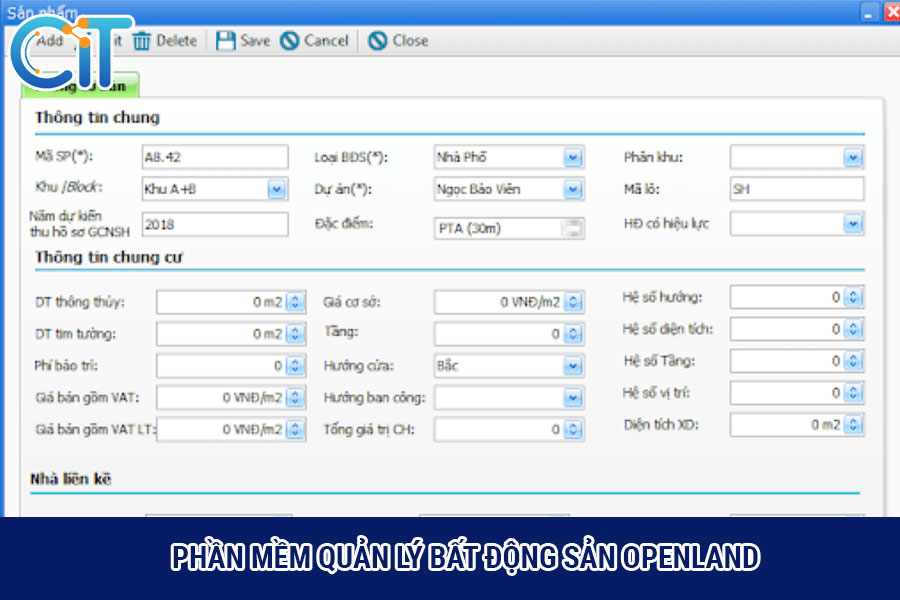
Task: Click the Giá cơ sở value field
Action: tap(499, 302)
